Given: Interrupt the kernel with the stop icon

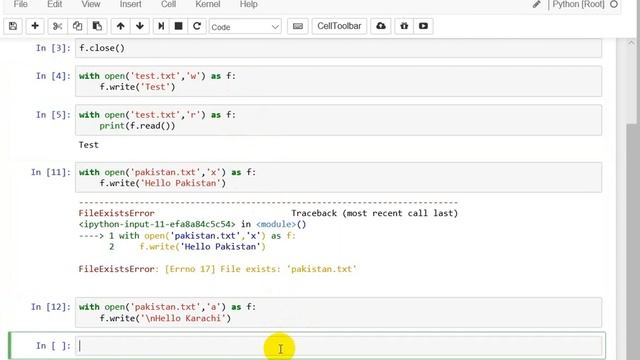Looking at the screenshot, I should [178, 26].
